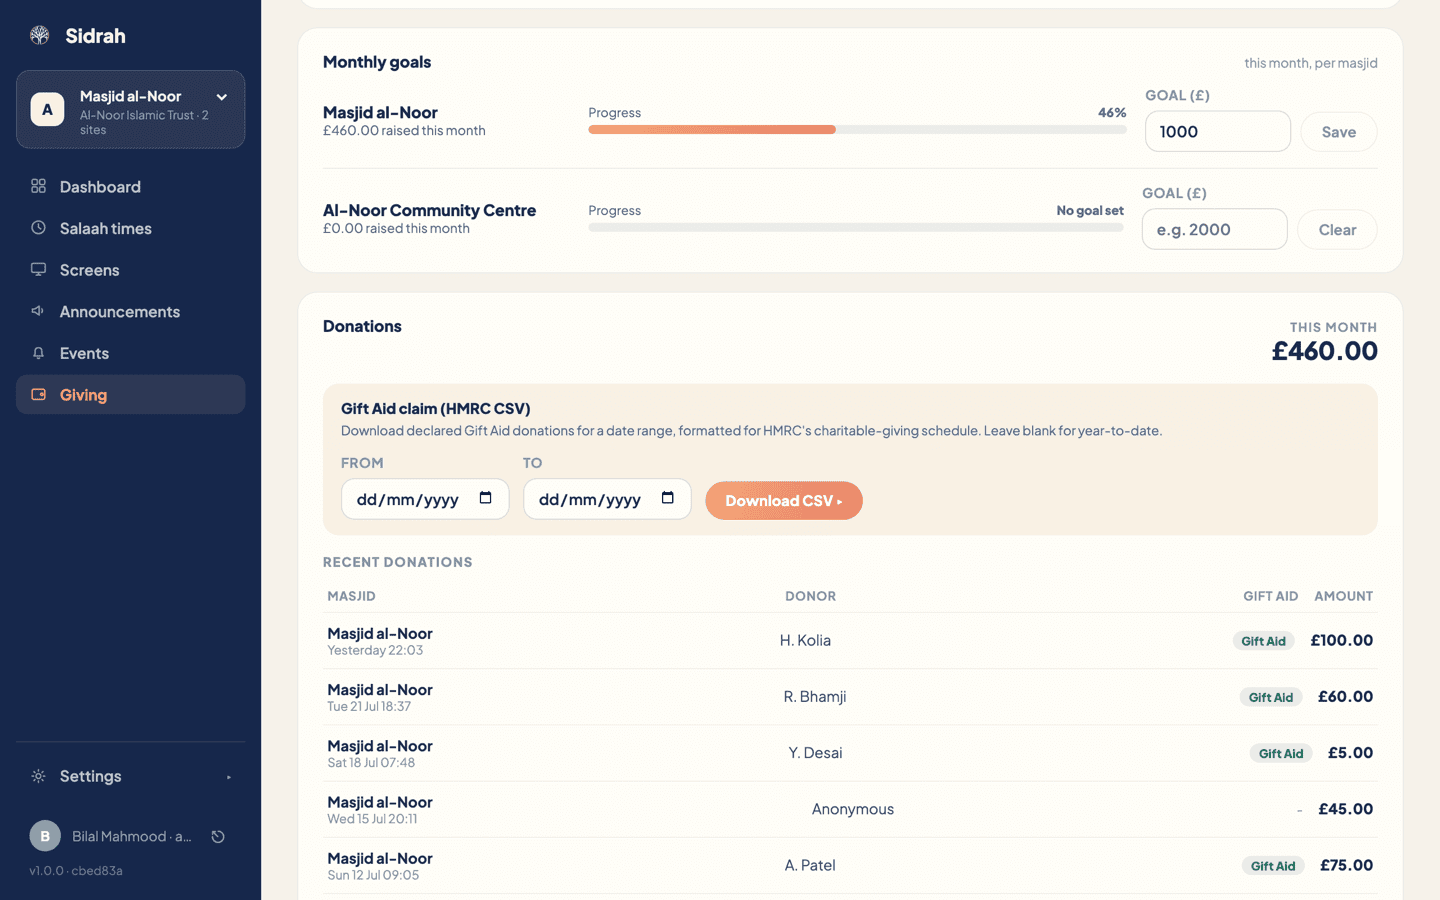Click the timestamp Wed 15 Jul 20:11

tap(372, 818)
